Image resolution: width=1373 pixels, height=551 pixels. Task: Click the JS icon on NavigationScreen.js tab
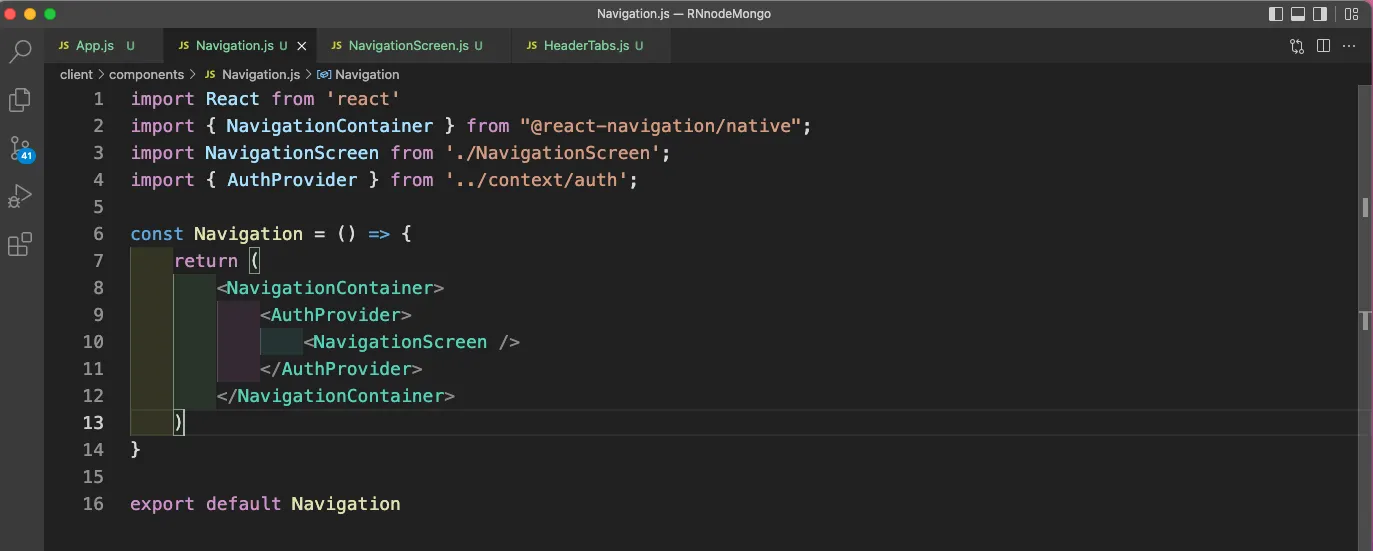pos(338,46)
